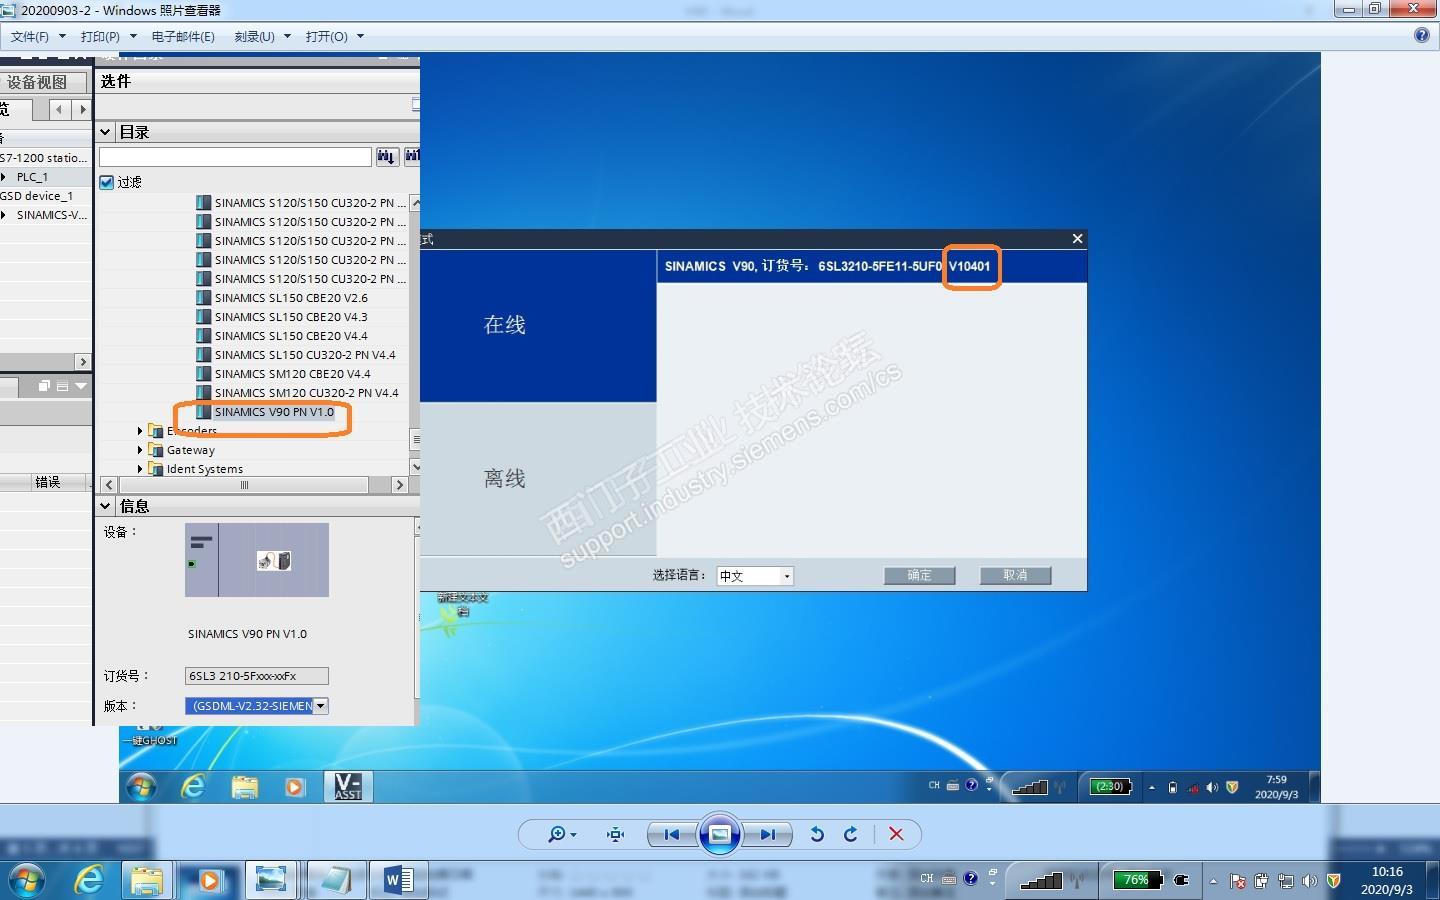The width and height of the screenshot is (1440, 900).
Task: Open the 文件(F) menu
Action: (38, 36)
